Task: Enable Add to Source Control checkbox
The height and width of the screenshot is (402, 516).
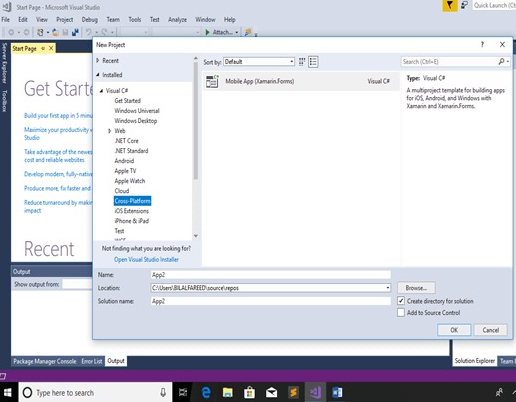Action: [x=401, y=313]
